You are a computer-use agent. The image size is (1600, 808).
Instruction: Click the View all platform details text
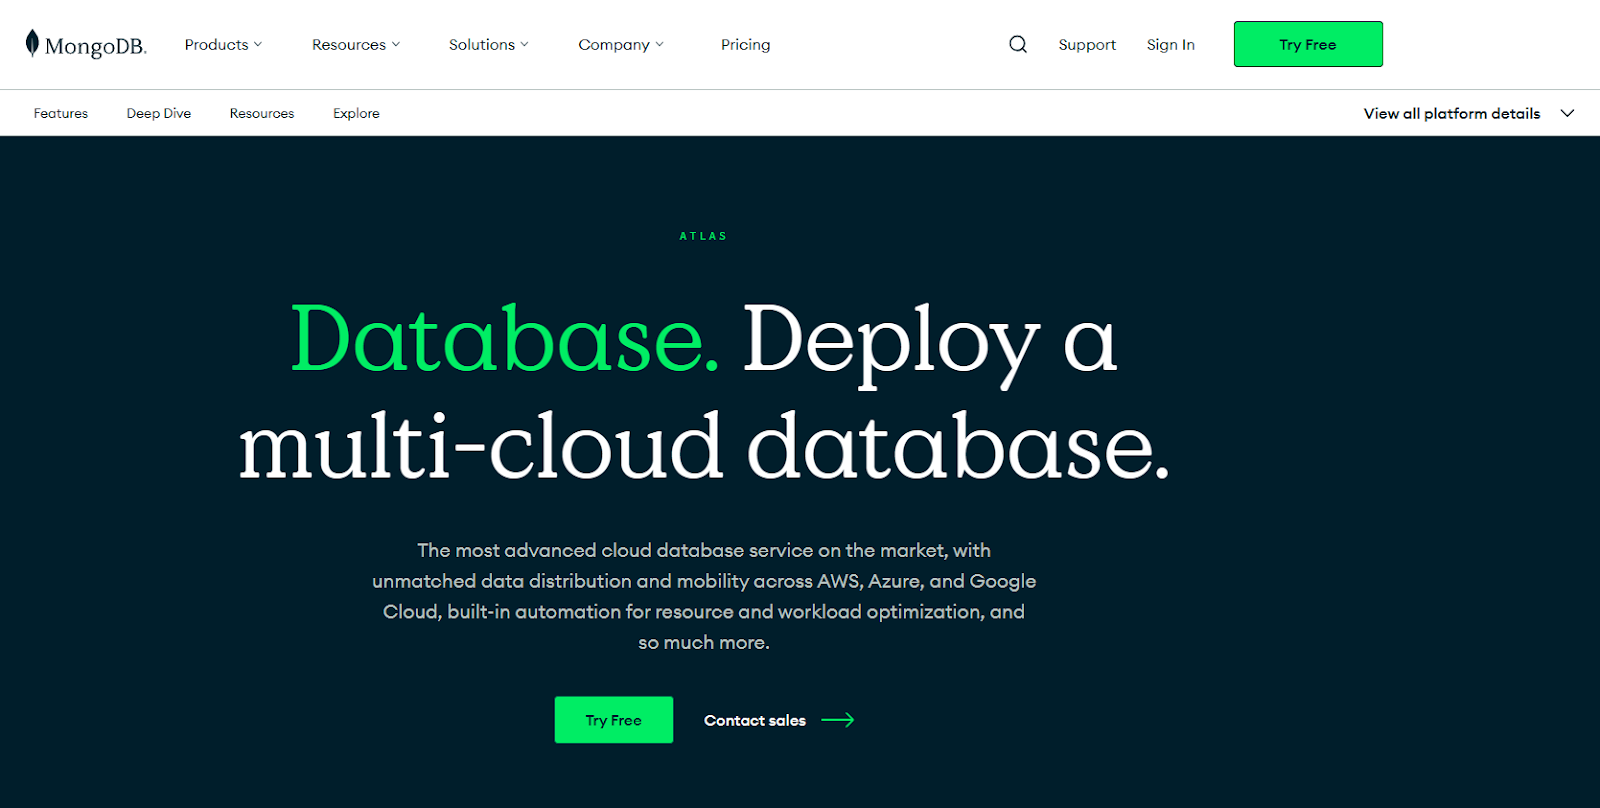click(x=1452, y=113)
